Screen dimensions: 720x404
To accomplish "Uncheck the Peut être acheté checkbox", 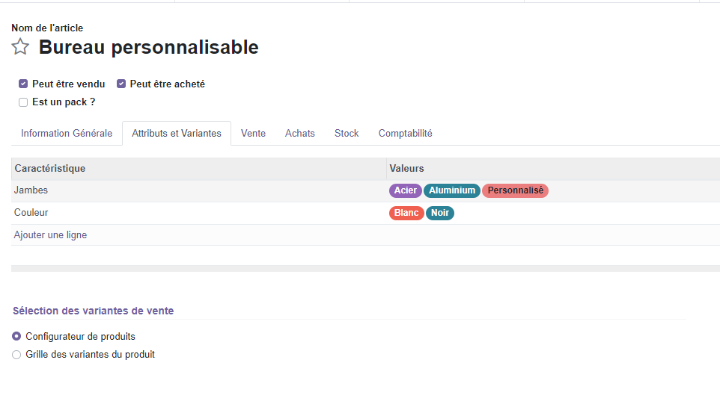I will click(x=121, y=84).
